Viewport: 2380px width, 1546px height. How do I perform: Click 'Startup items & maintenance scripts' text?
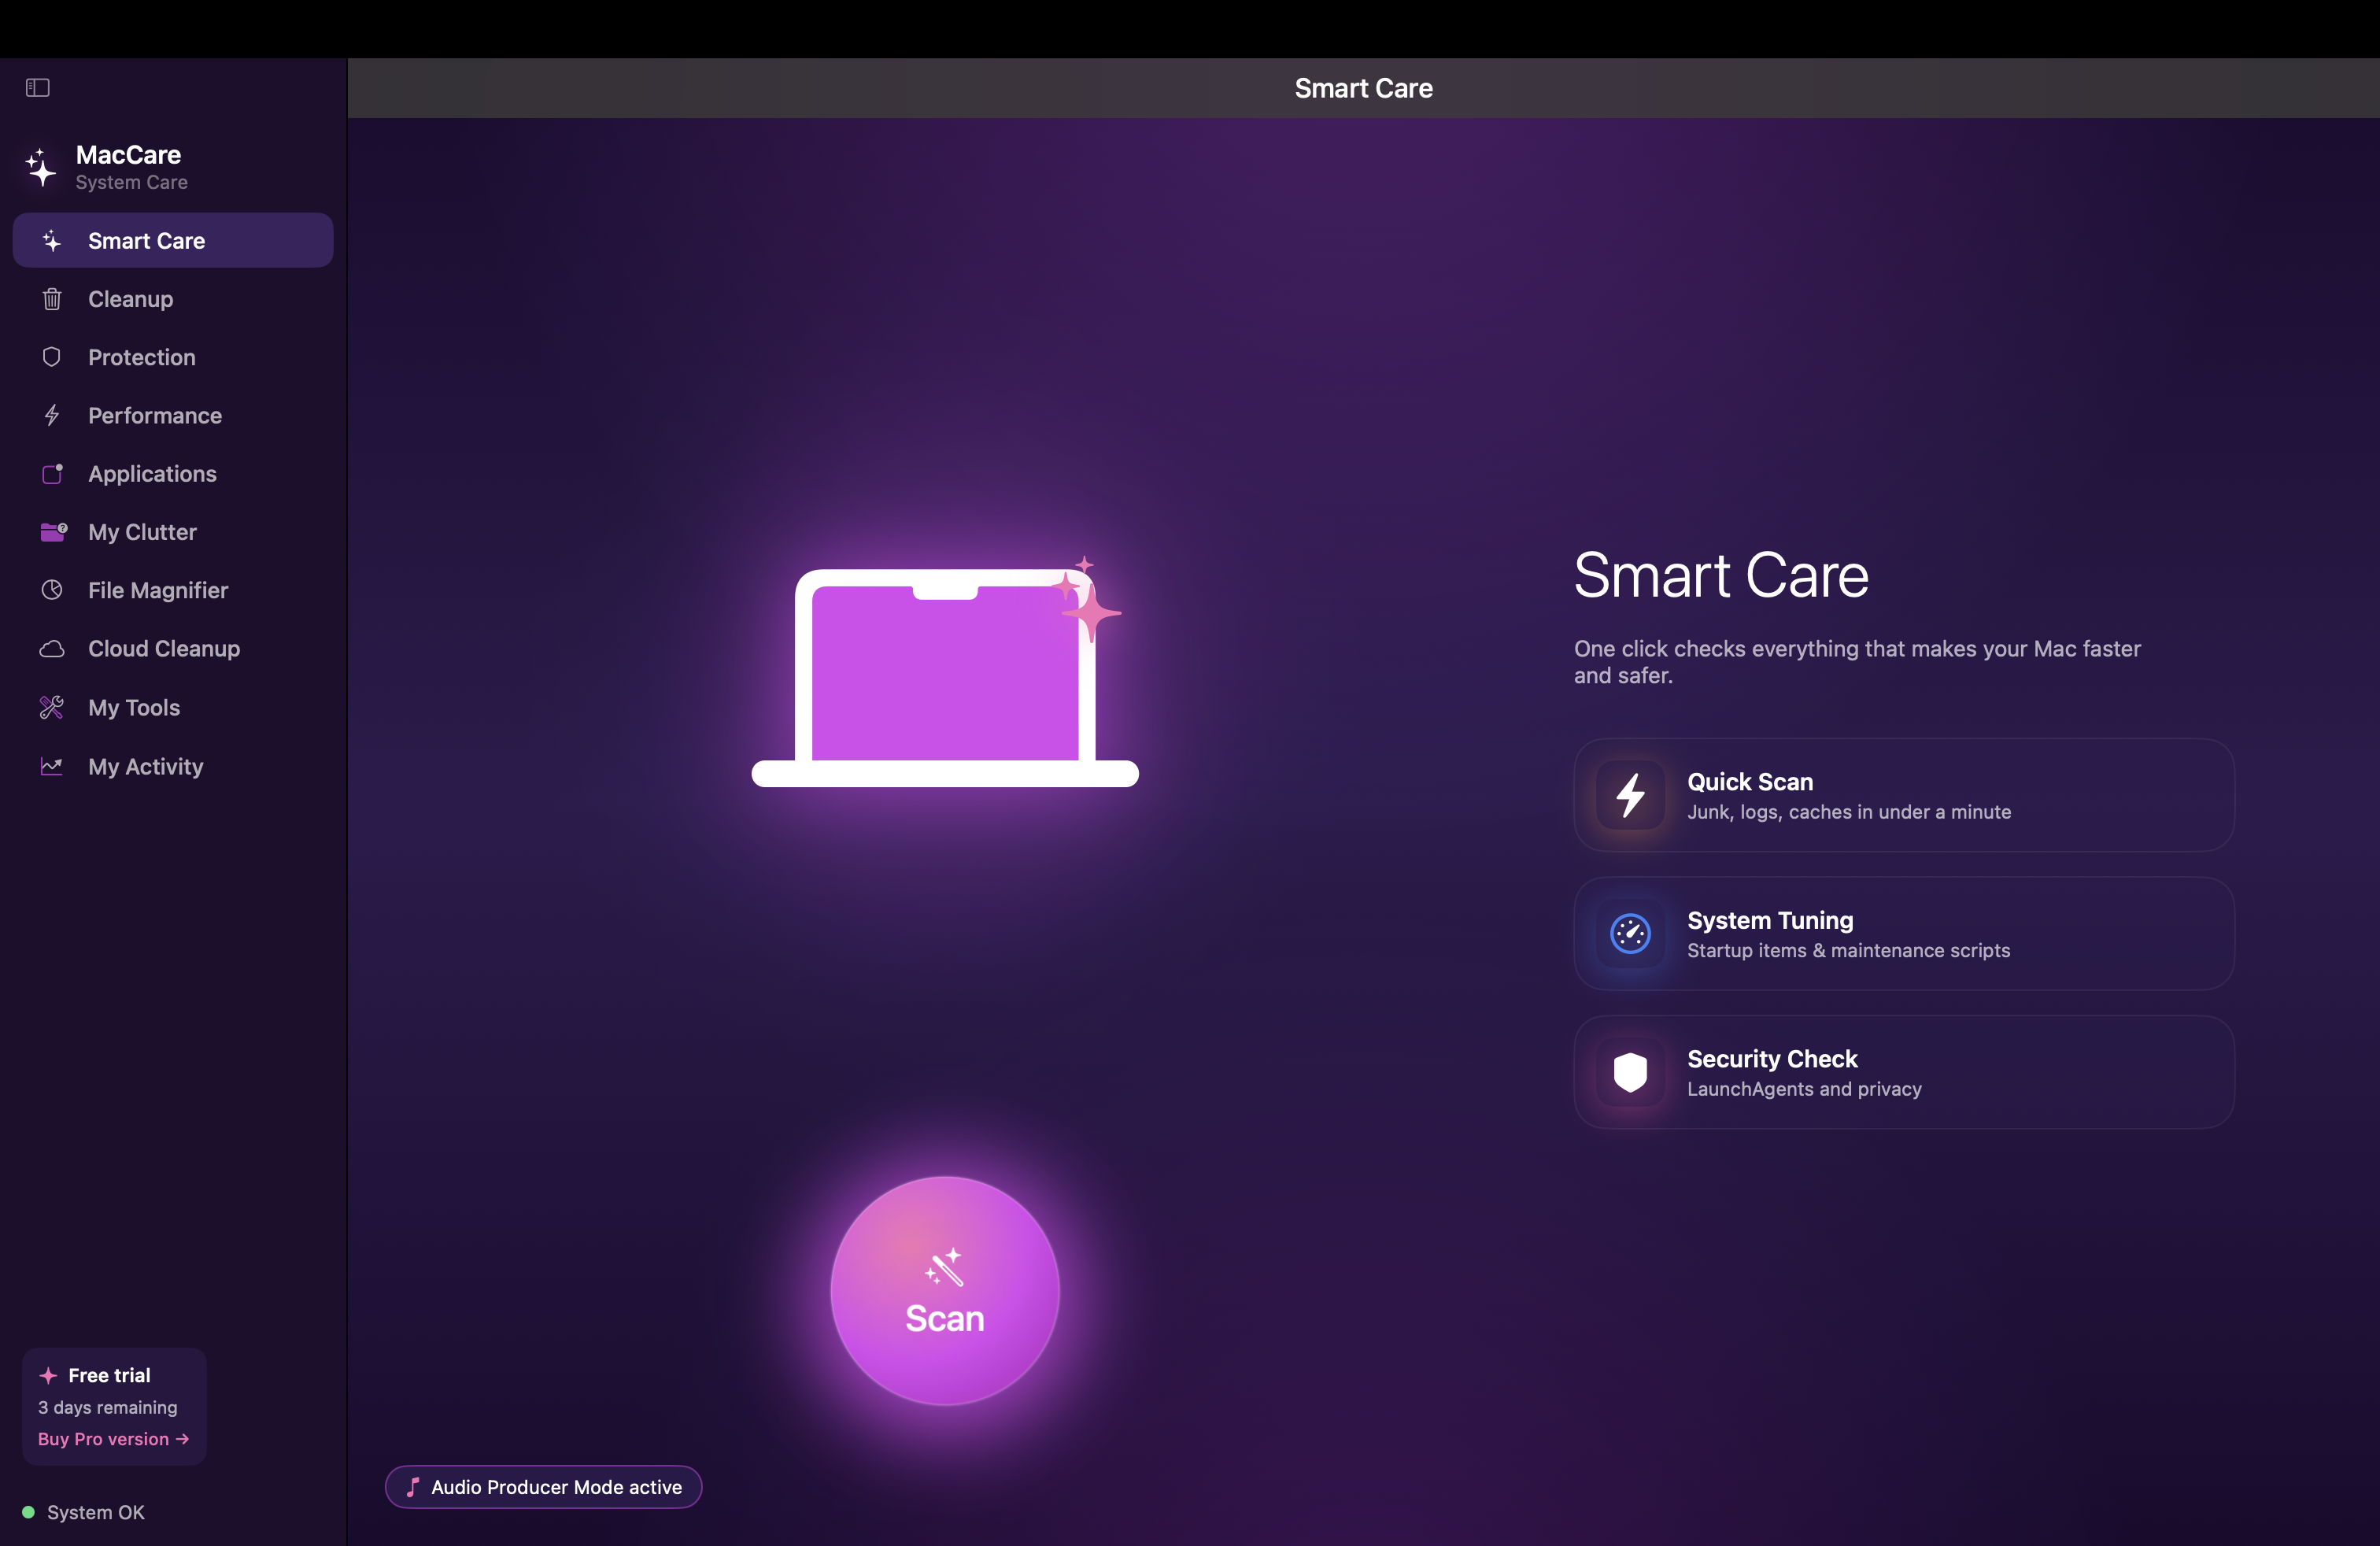point(1848,951)
